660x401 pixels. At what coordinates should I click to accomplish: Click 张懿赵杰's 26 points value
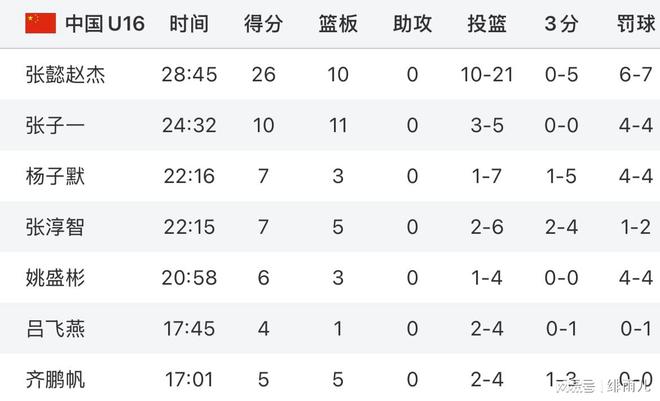point(263,75)
